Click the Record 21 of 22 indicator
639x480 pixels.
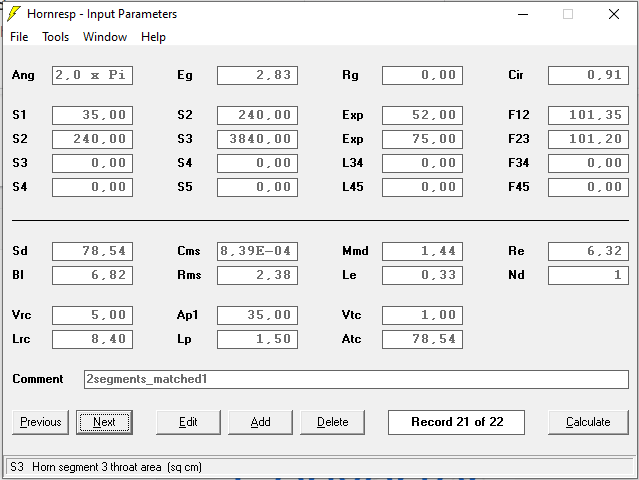(x=456, y=422)
